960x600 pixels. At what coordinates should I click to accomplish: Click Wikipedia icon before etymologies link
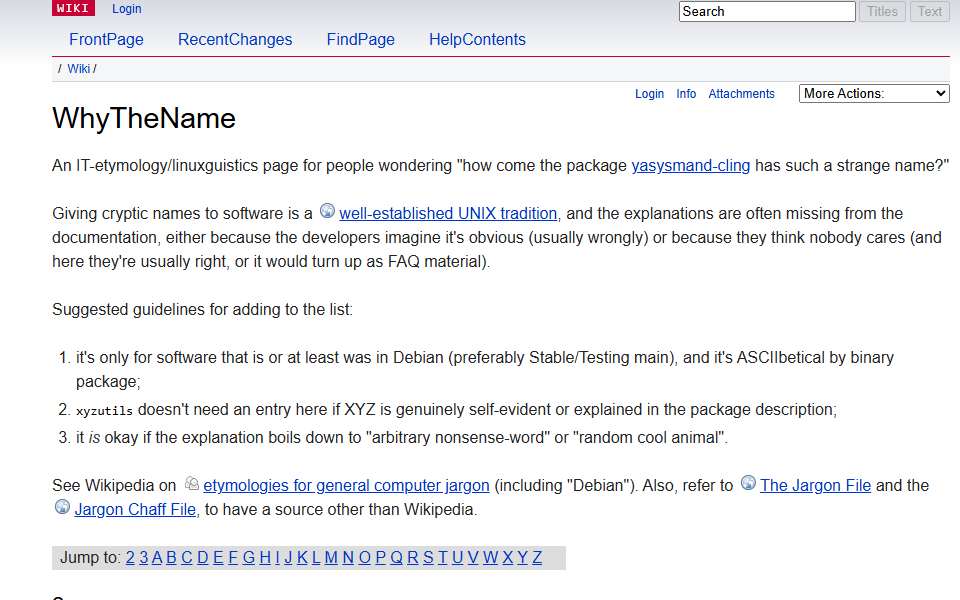[192, 483]
